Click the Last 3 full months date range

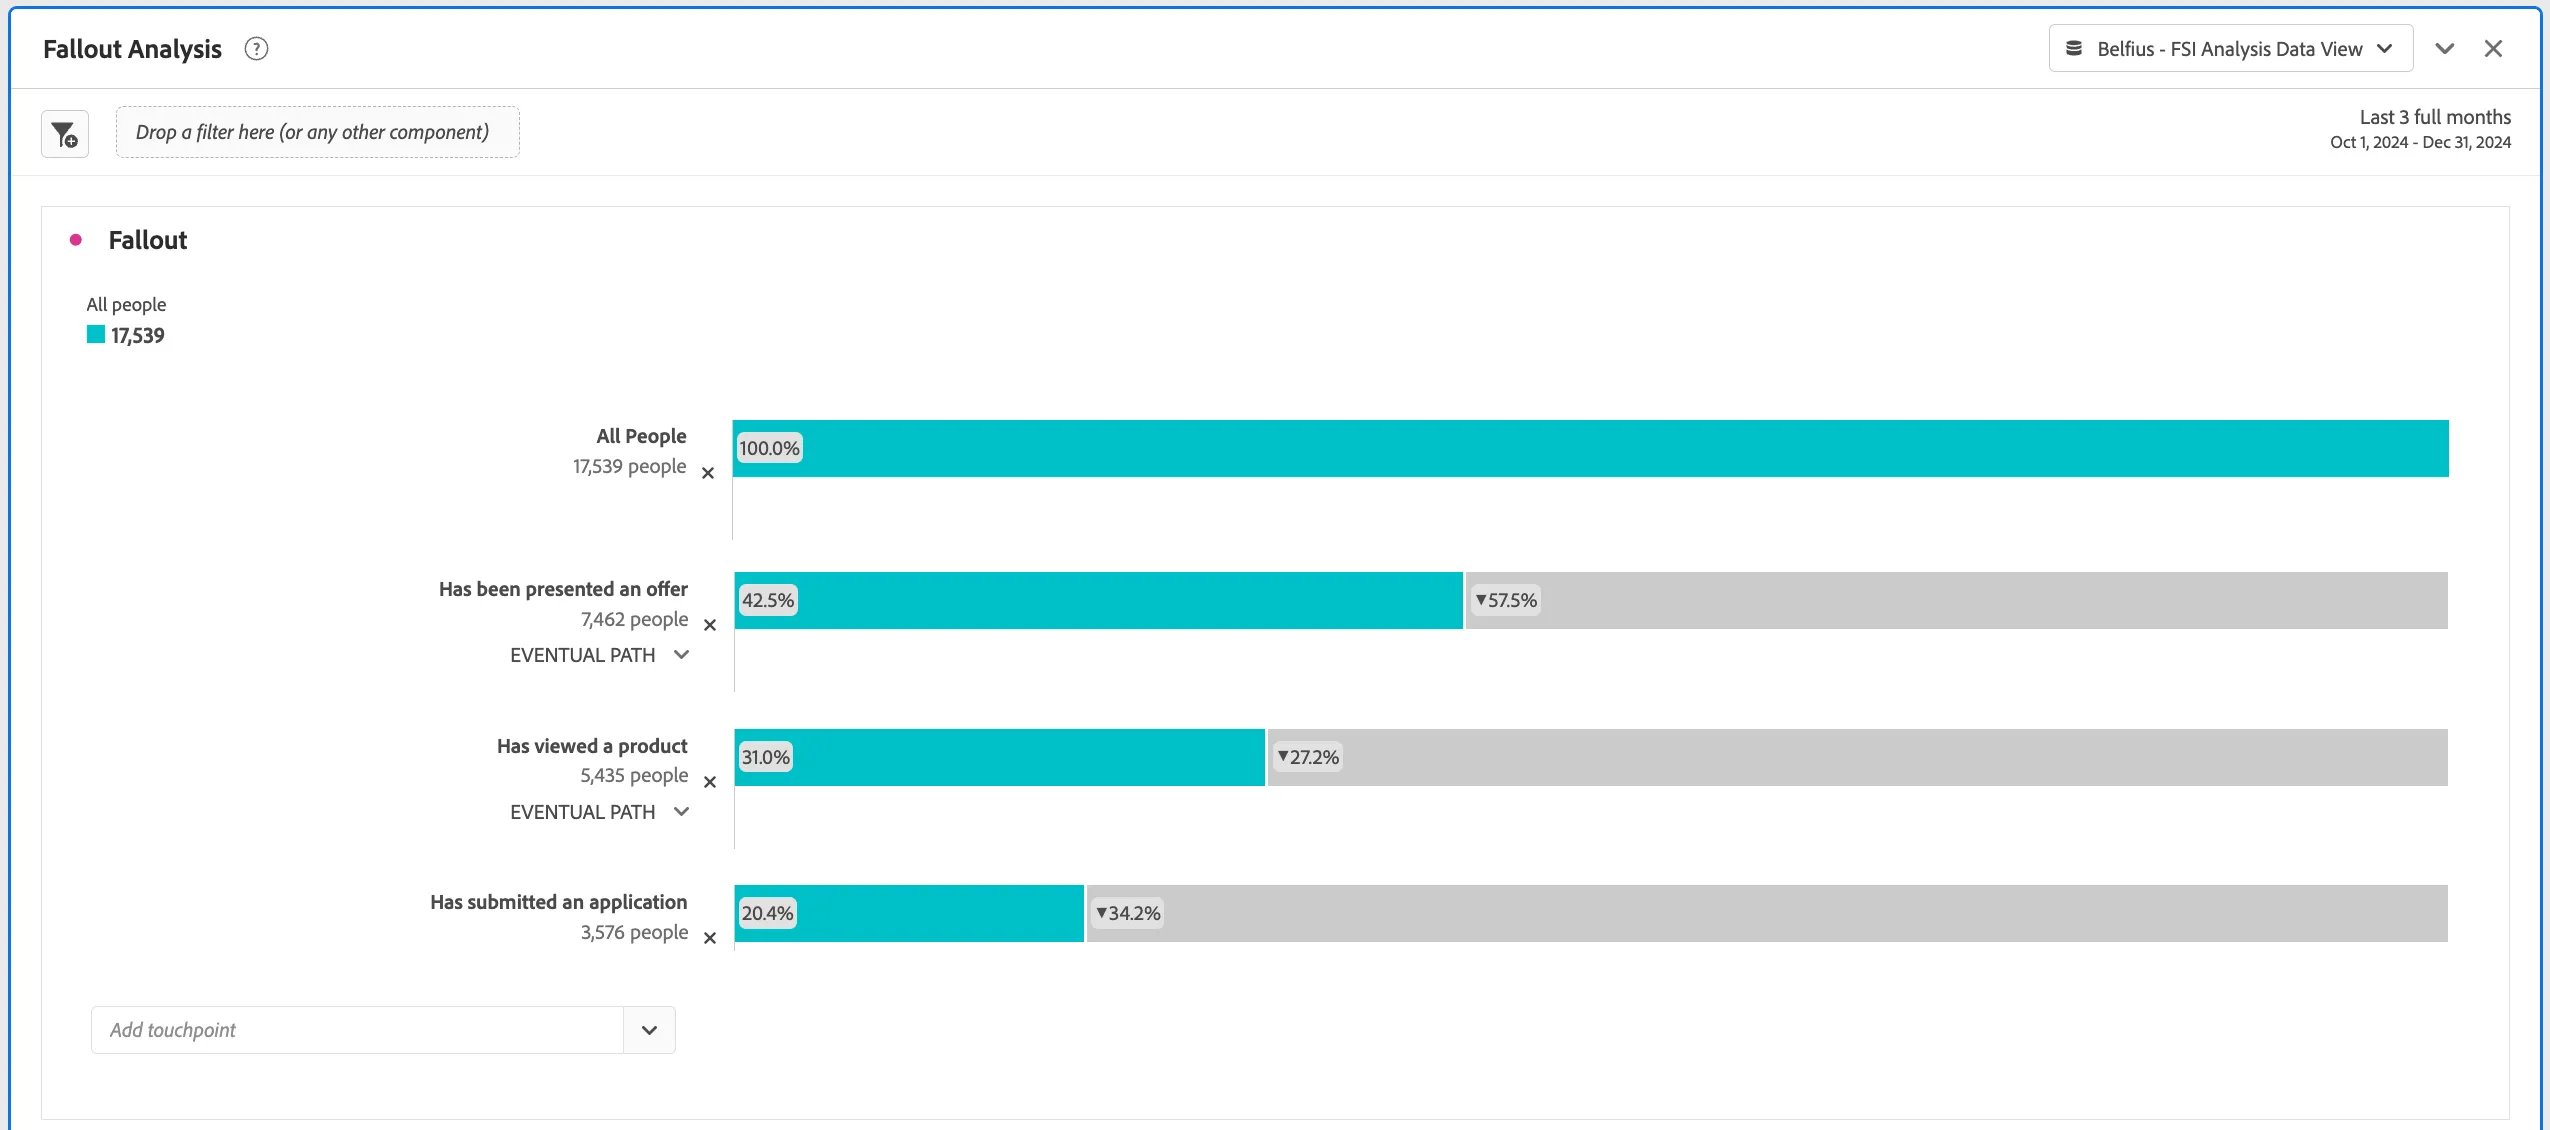click(2420, 129)
